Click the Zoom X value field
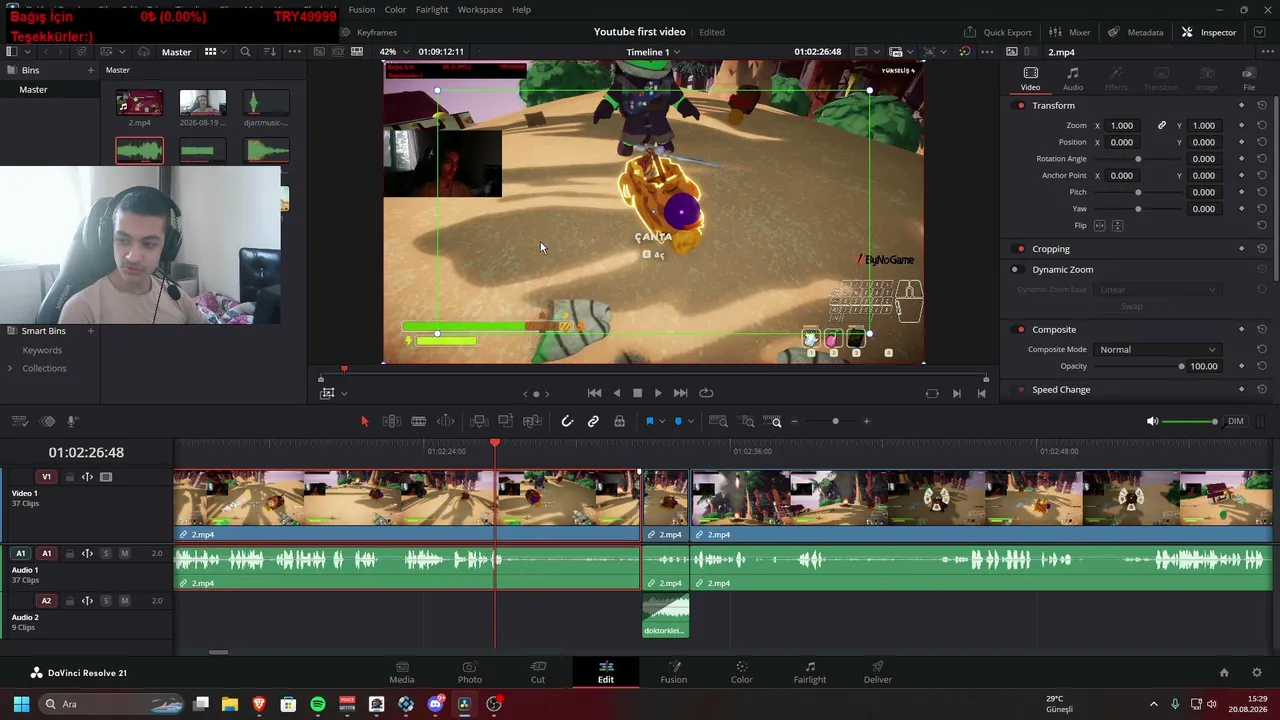1280x720 pixels. click(x=1122, y=125)
